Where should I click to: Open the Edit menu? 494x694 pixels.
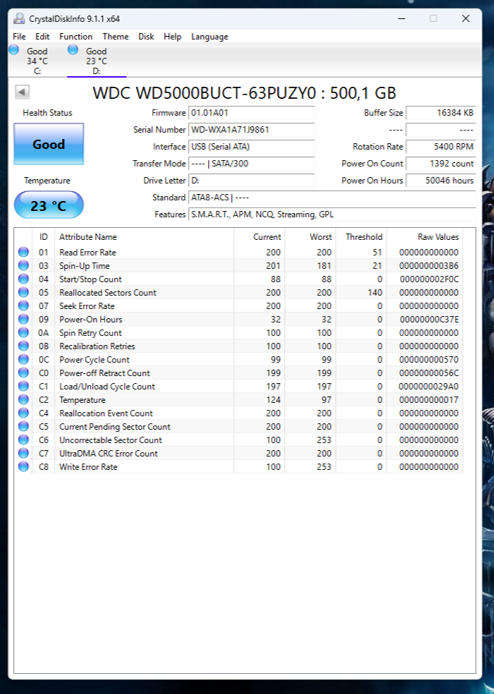tap(42, 37)
